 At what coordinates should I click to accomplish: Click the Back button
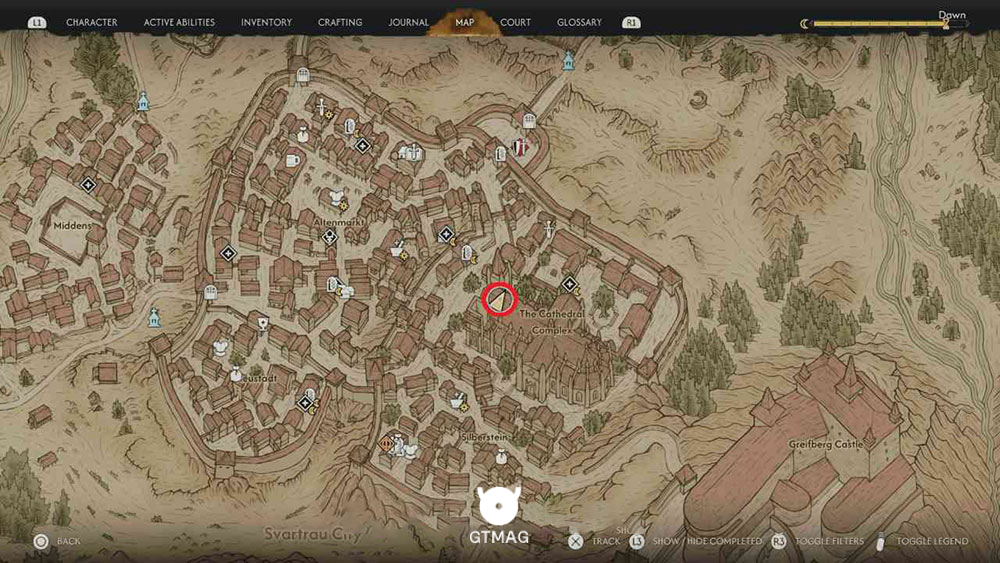pos(58,541)
